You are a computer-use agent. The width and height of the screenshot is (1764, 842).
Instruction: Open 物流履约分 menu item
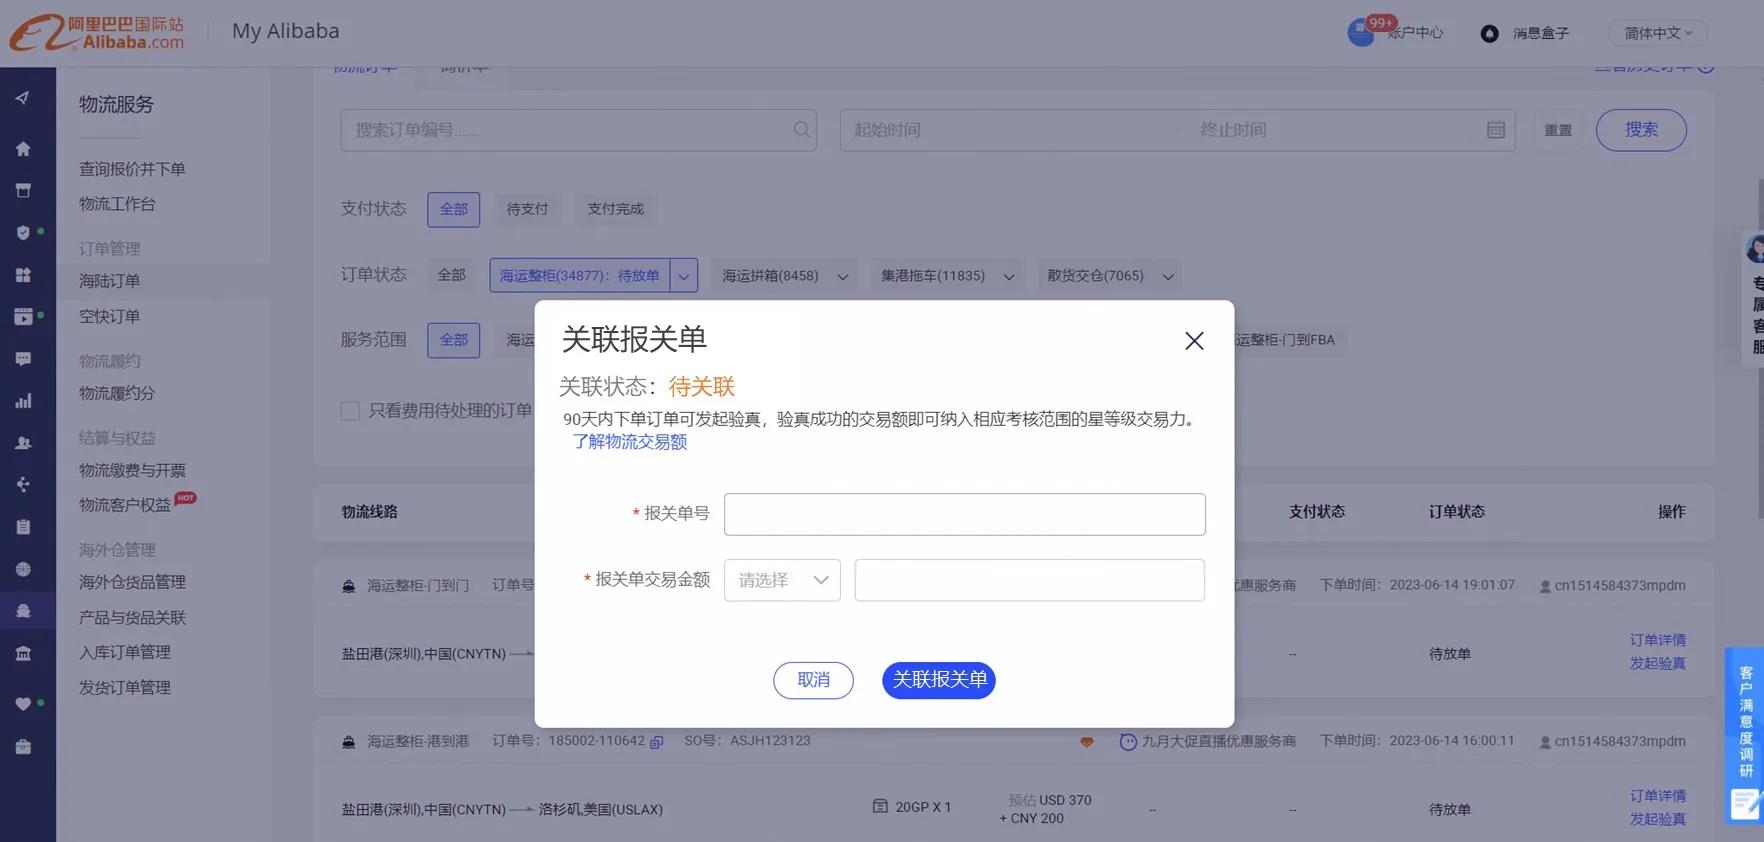pyautogui.click(x=117, y=393)
